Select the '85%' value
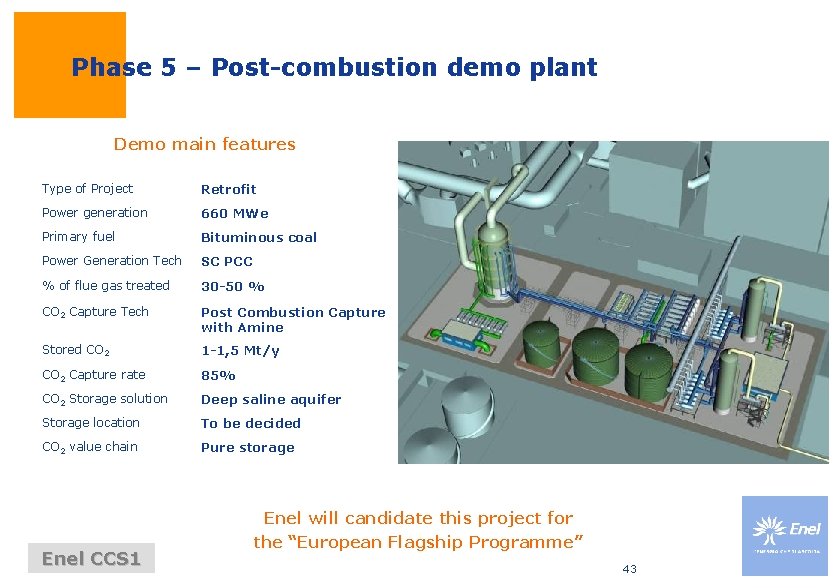The image size is (840, 588). [x=218, y=376]
